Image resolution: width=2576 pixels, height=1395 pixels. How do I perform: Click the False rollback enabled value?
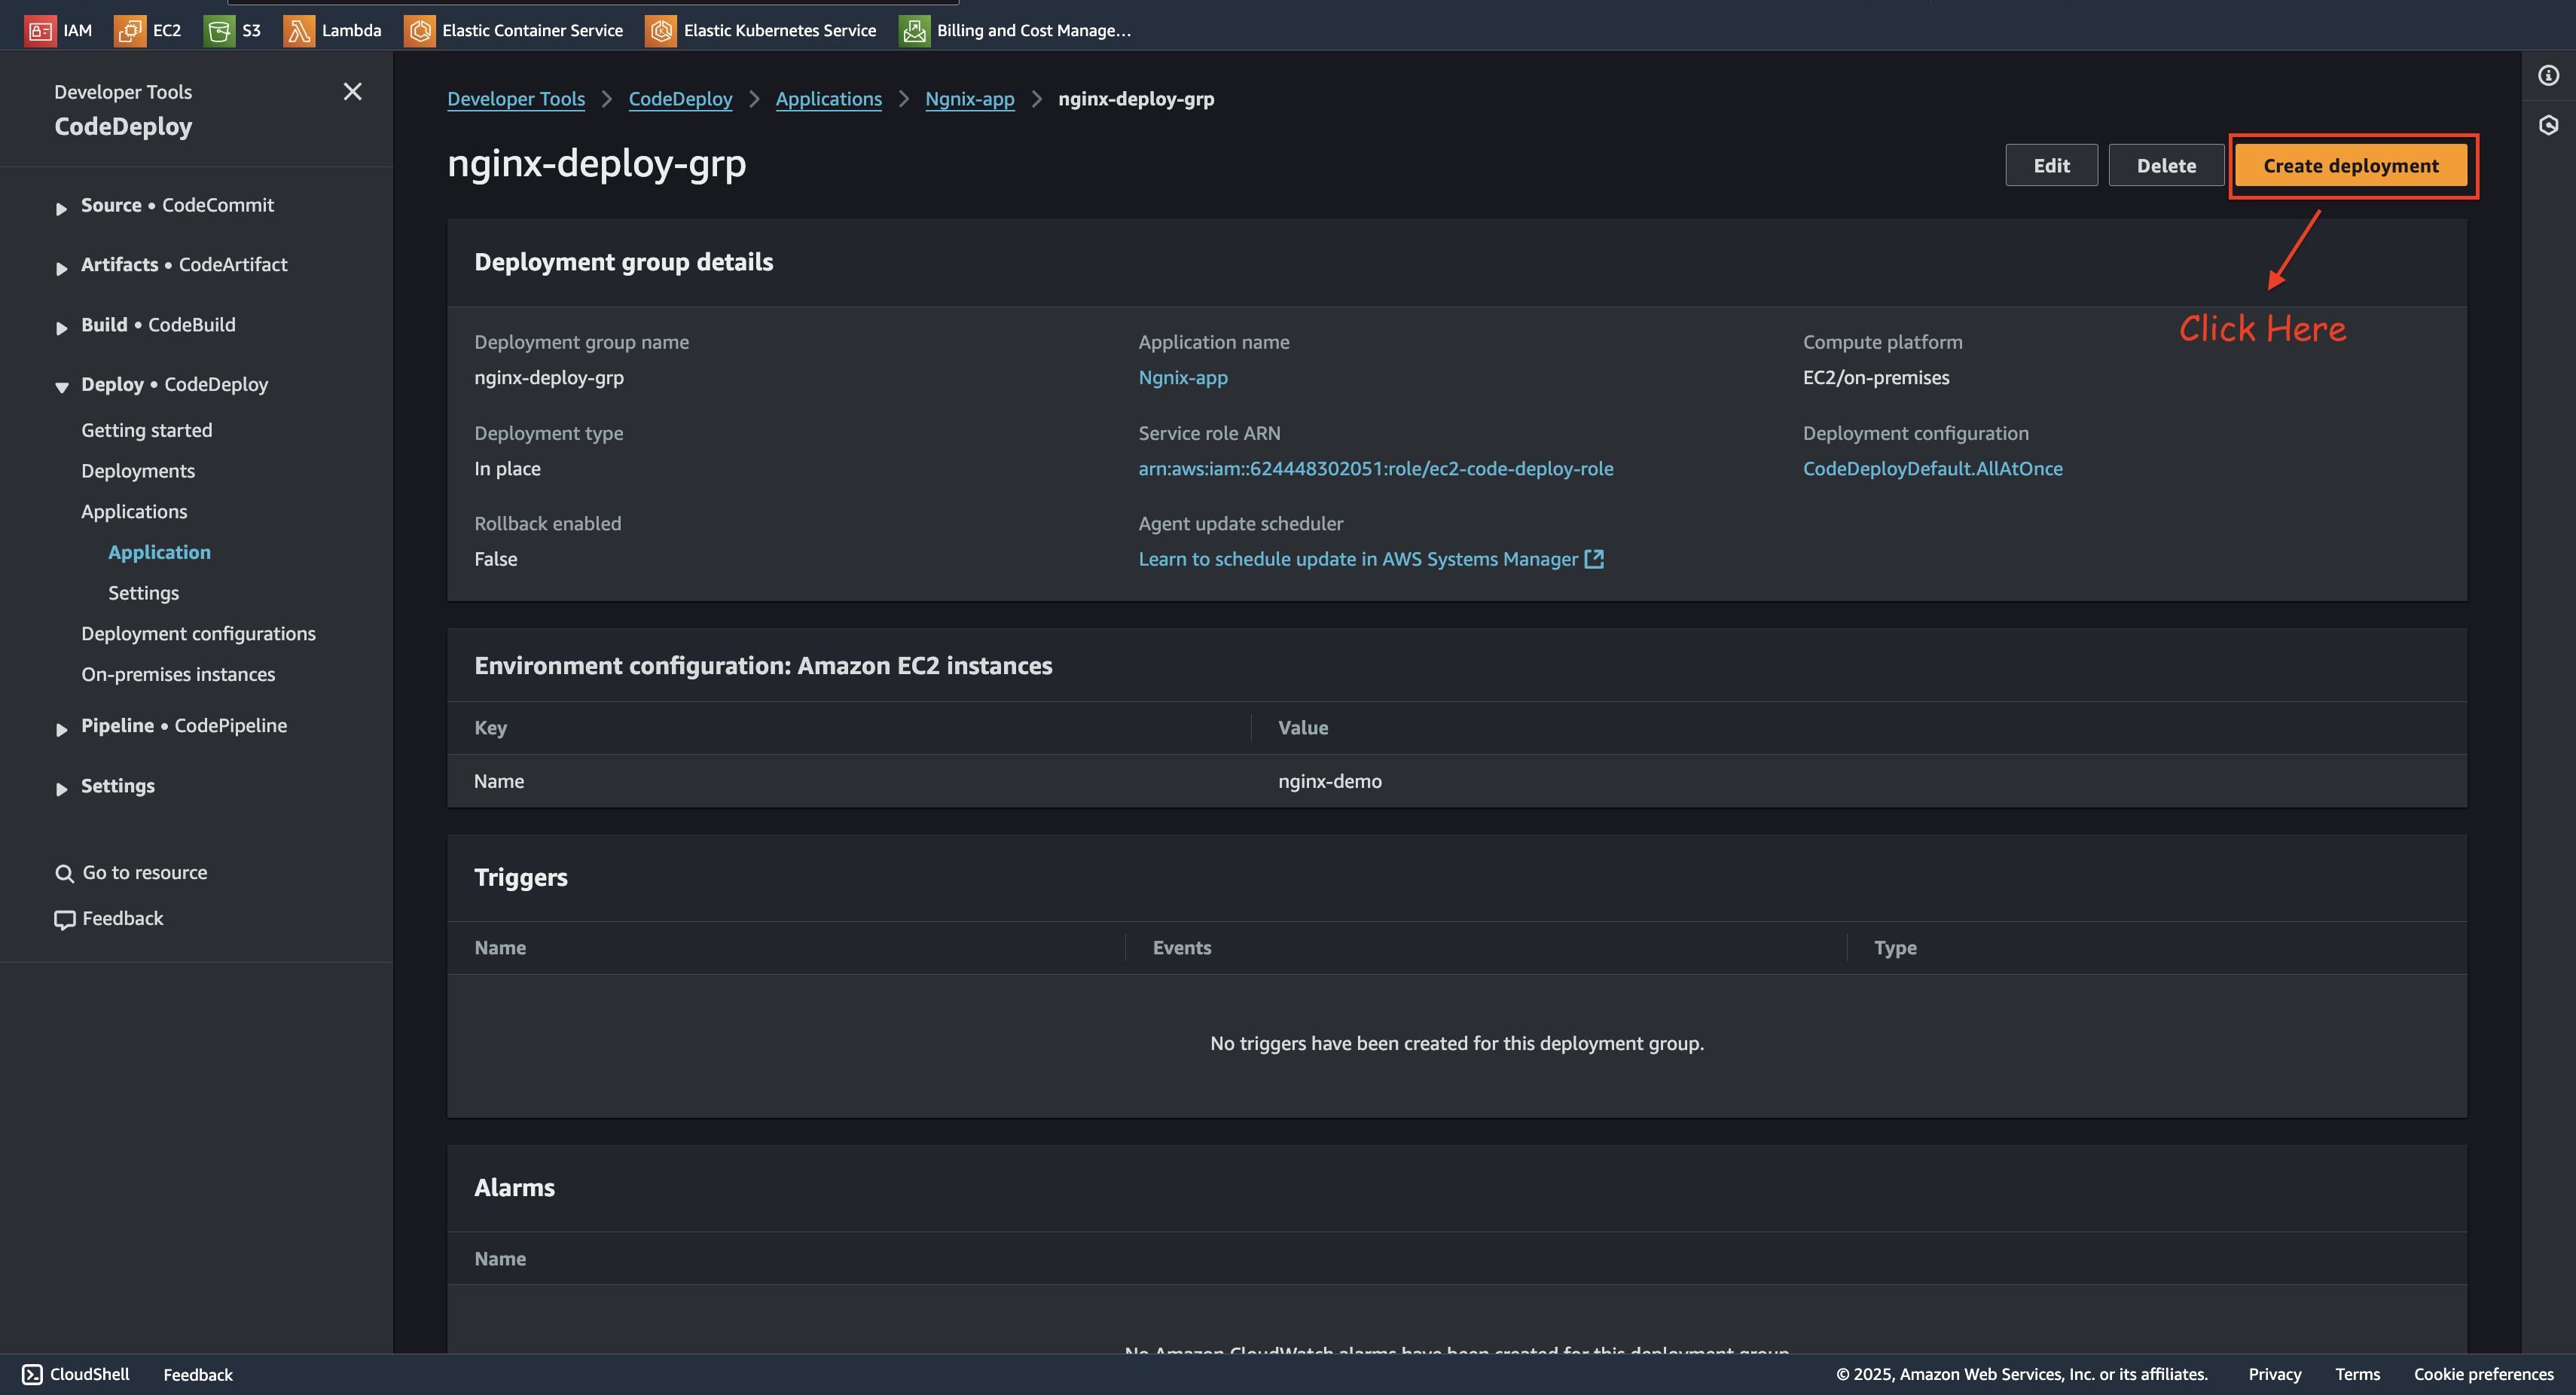[495, 559]
